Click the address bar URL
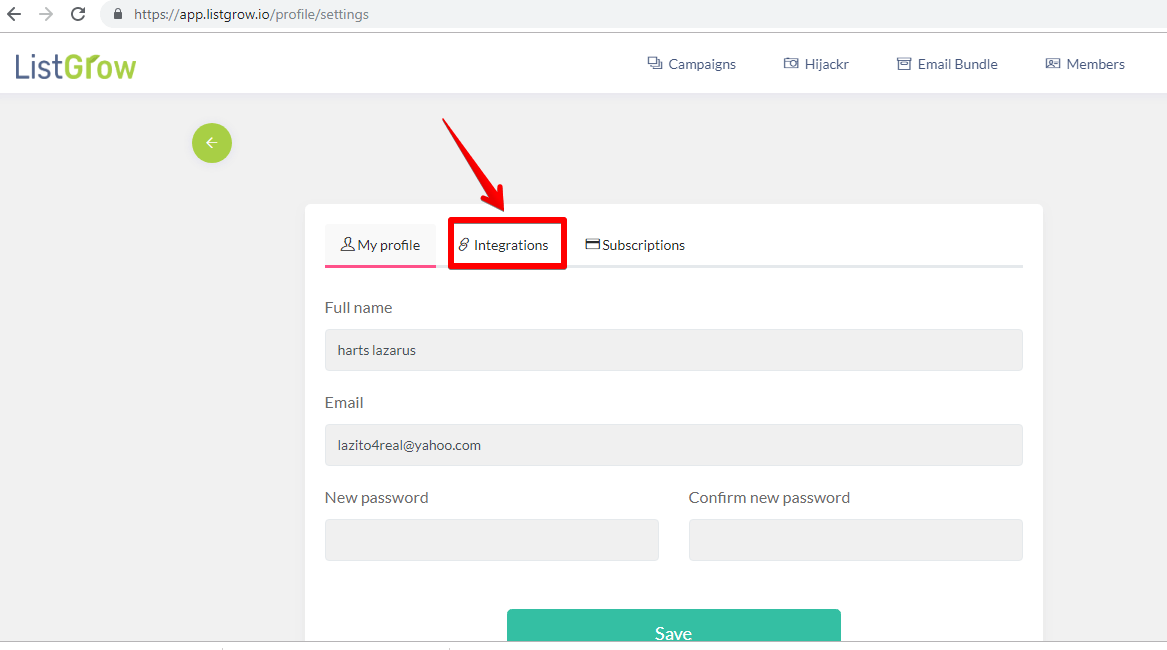 [x=252, y=14]
